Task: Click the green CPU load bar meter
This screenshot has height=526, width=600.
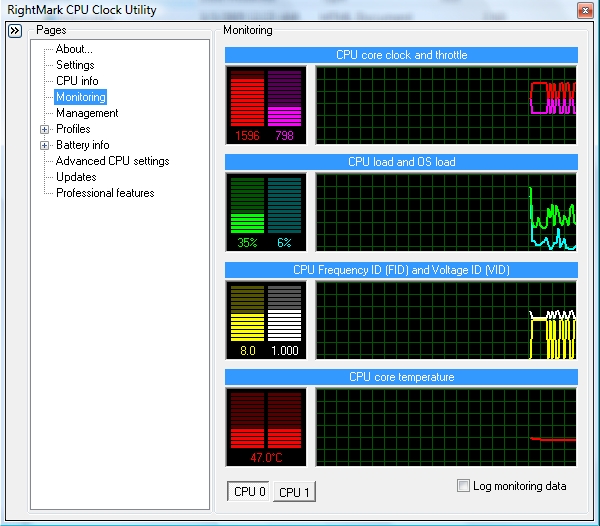Action: point(247,205)
